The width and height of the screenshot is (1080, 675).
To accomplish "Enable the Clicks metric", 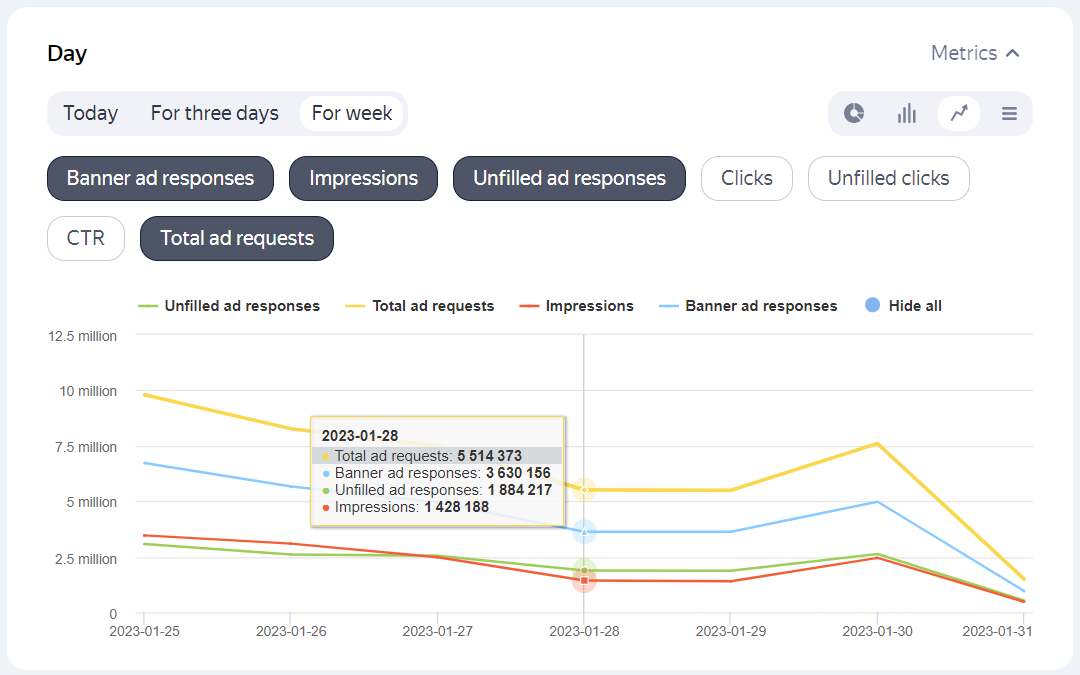I will tap(747, 178).
